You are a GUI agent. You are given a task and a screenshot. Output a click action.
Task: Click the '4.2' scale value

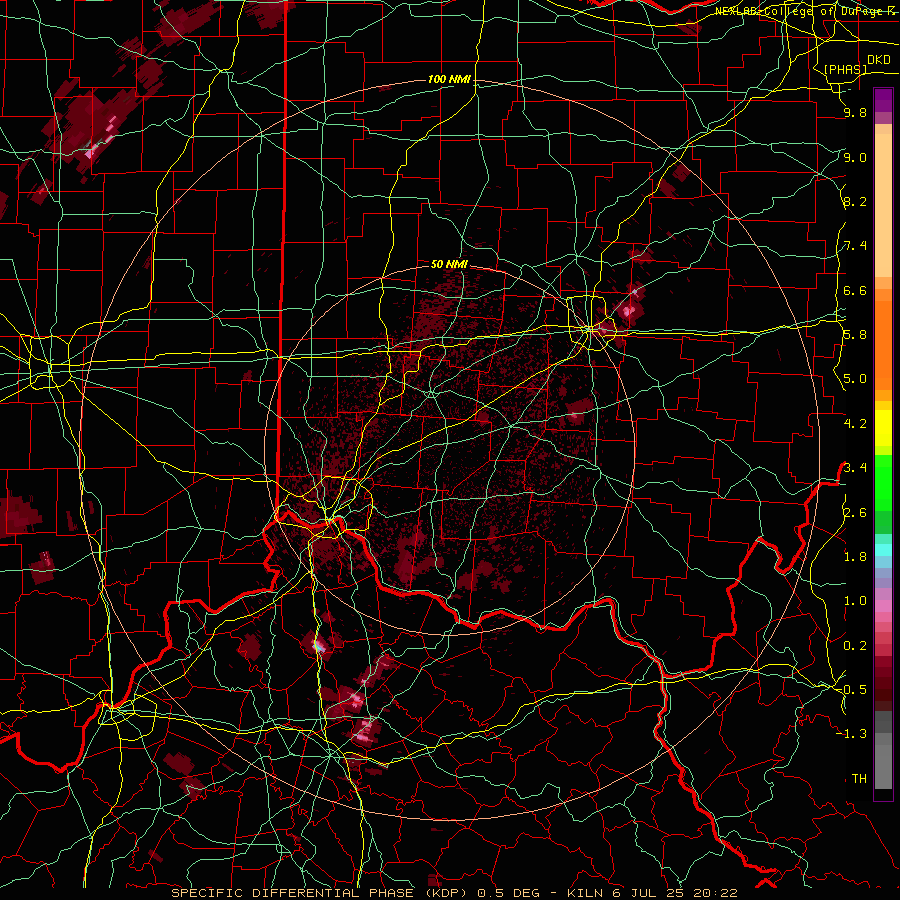(855, 424)
